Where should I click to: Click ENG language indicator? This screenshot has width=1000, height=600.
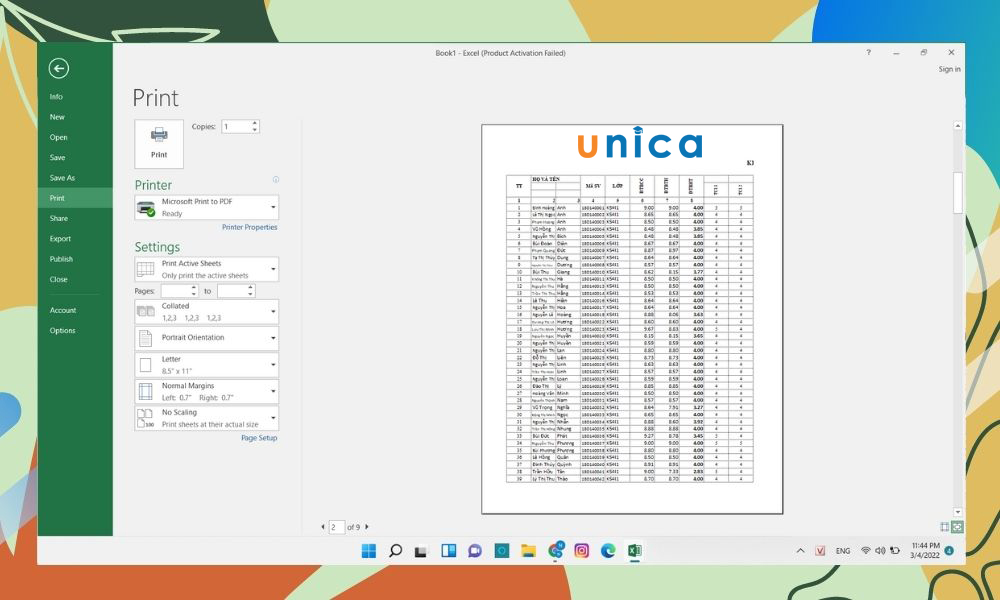click(843, 551)
